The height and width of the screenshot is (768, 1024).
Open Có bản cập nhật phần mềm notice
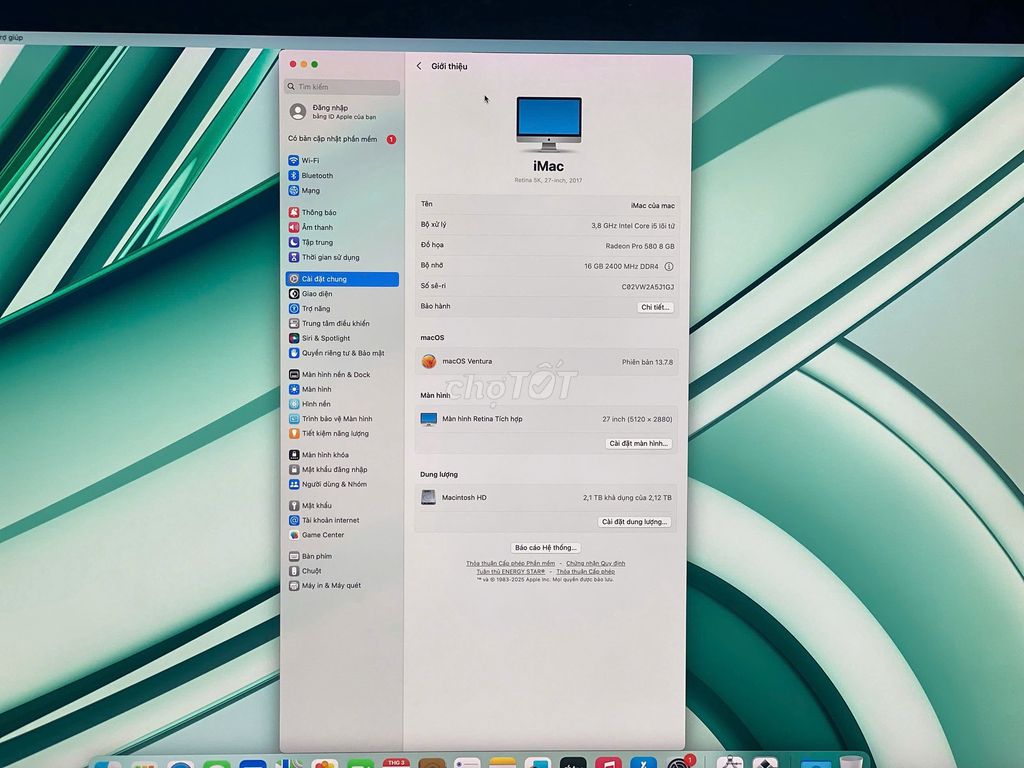click(x=342, y=139)
